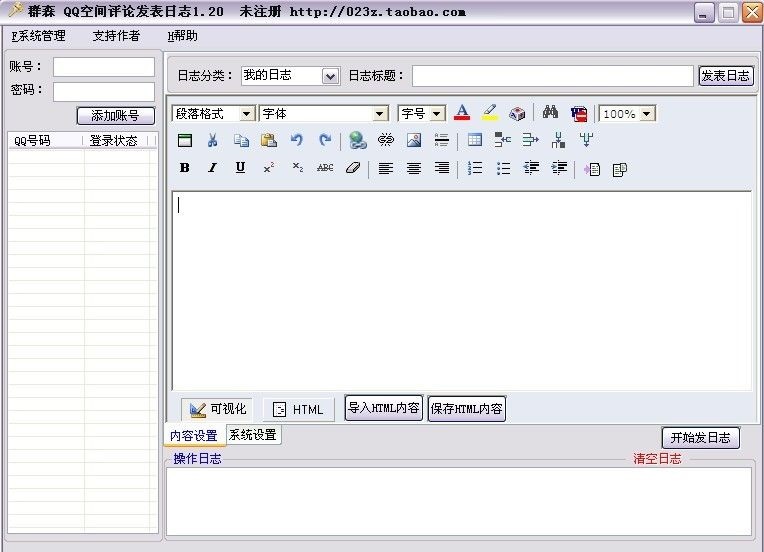Click the scissors Cut icon
The width and height of the screenshot is (764, 552).
212,140
